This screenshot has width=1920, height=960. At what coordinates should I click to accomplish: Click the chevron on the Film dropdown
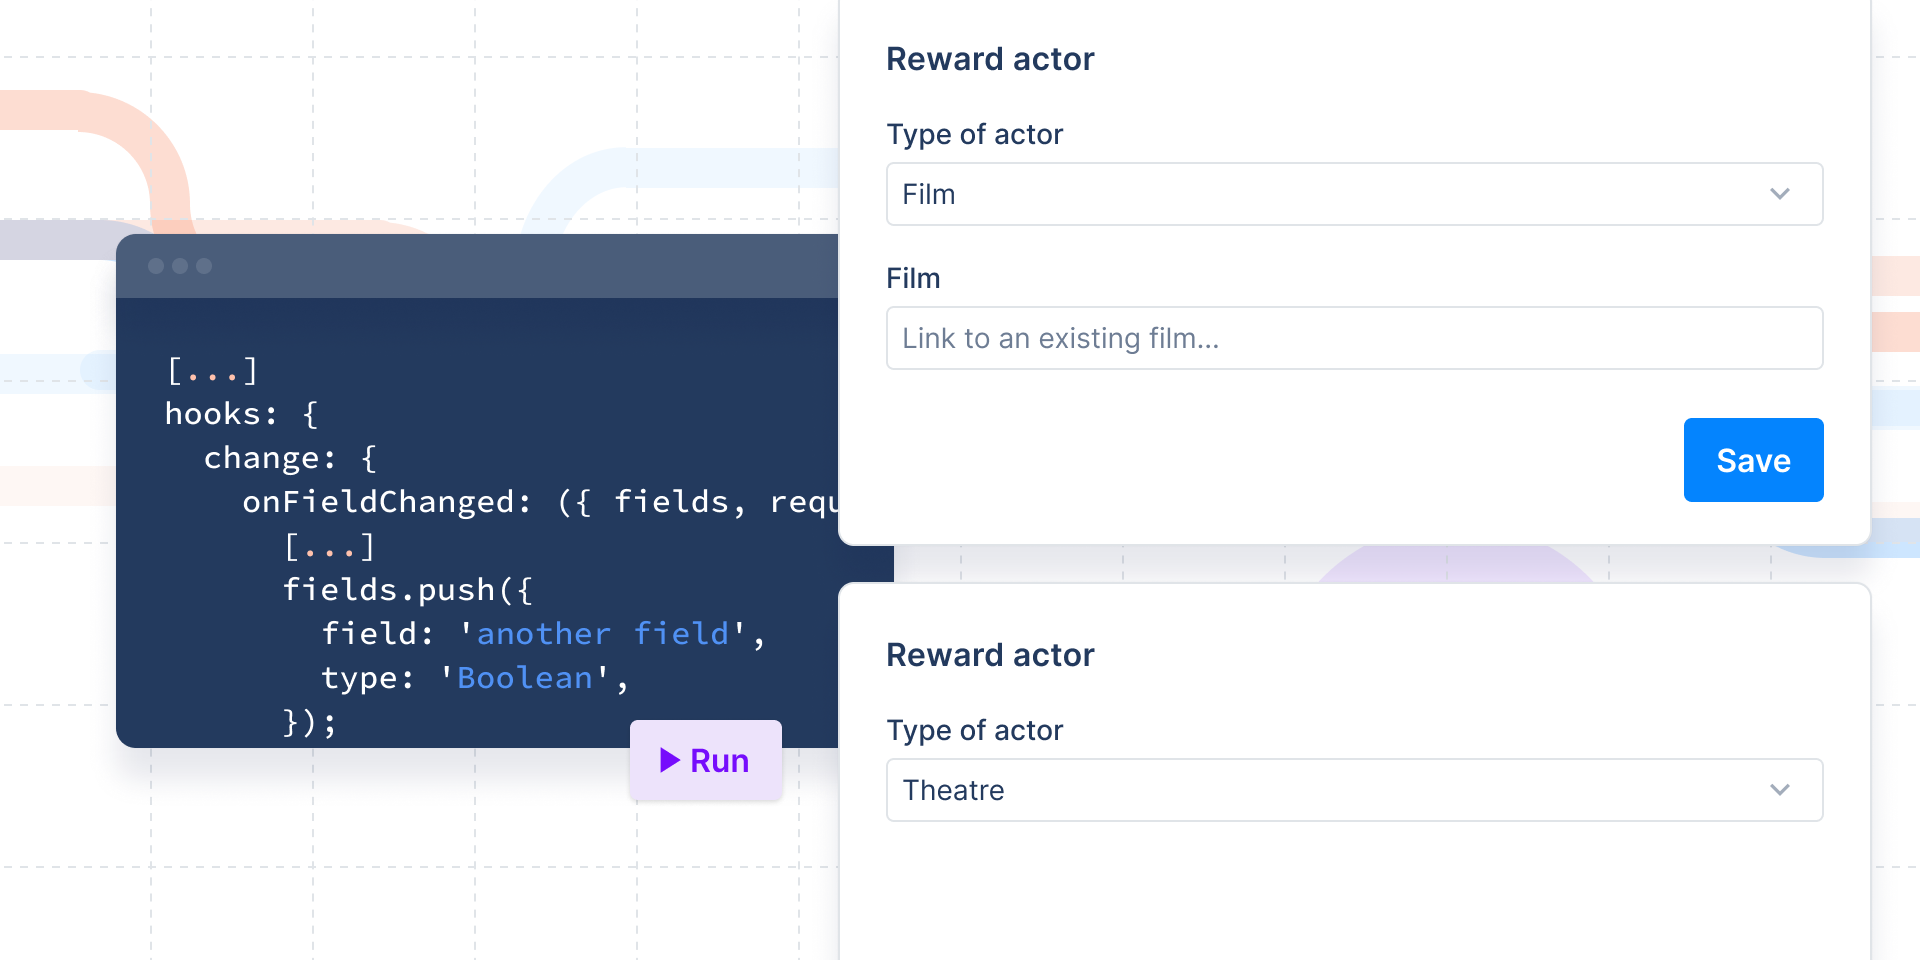tap(1780, 194)
